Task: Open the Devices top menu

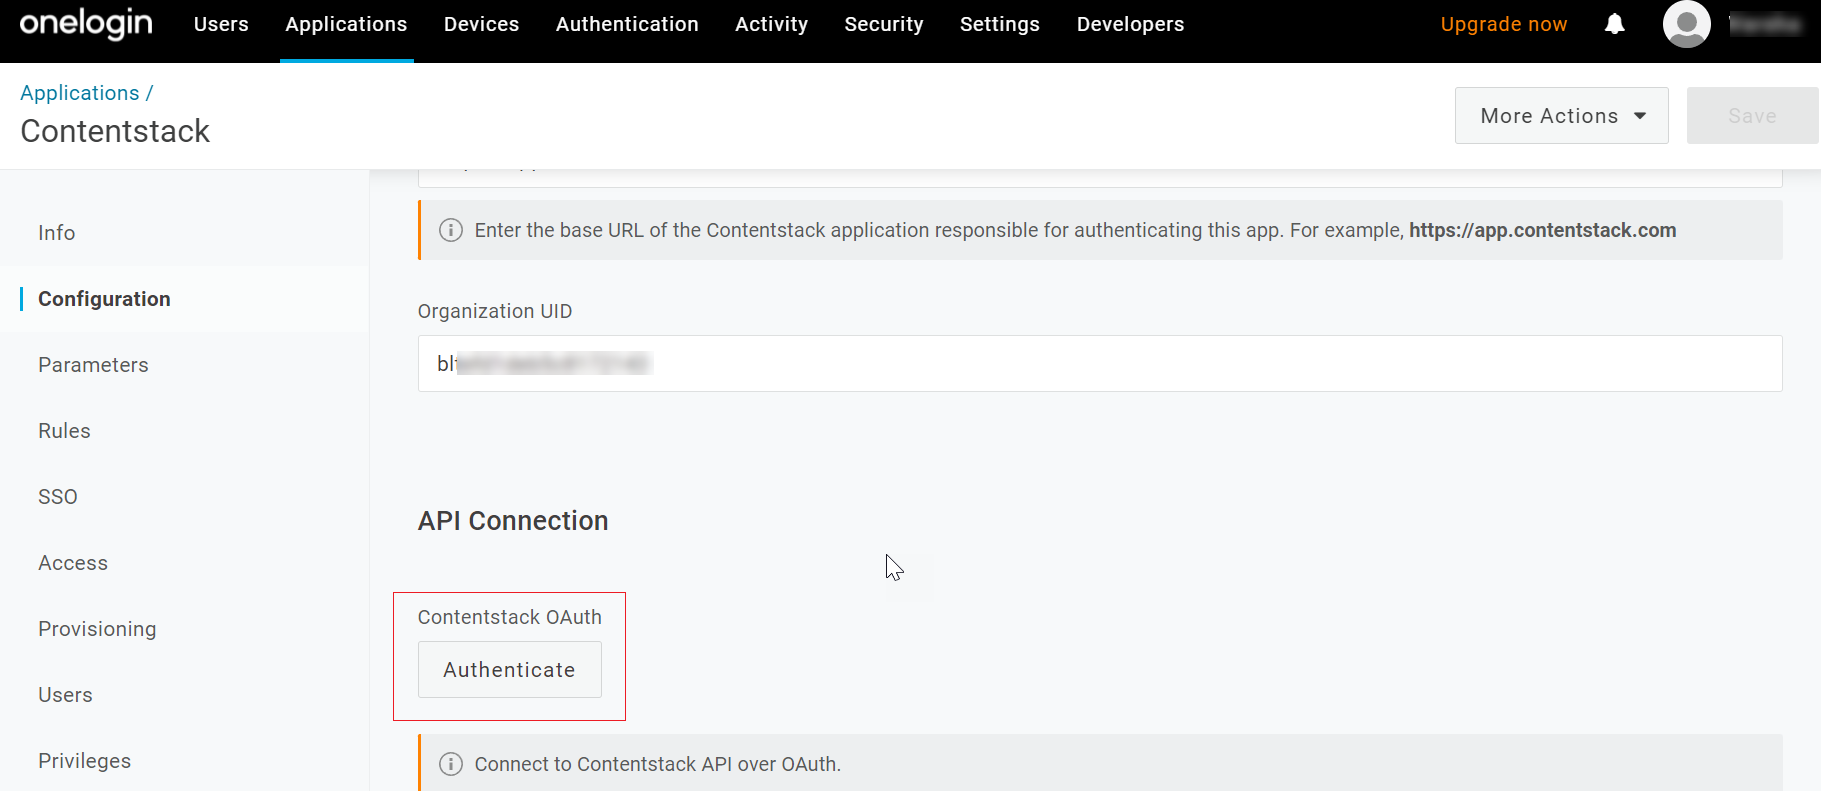Action: [481, 24]
